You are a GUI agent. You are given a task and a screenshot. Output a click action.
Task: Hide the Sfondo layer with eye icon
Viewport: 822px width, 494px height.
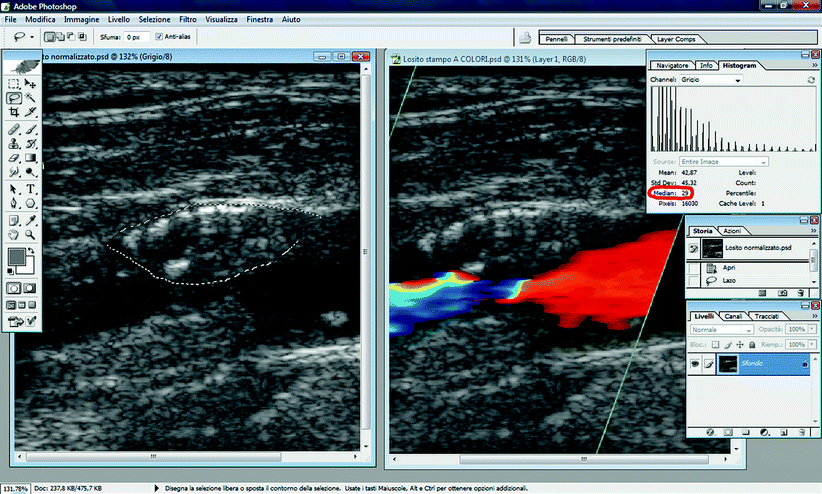(696, 365)
